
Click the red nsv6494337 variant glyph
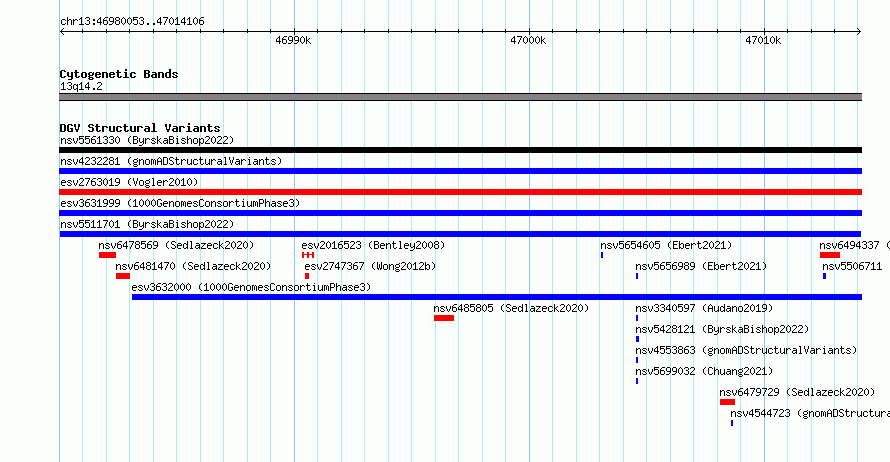pyautogui.click(x=830, y=255)
